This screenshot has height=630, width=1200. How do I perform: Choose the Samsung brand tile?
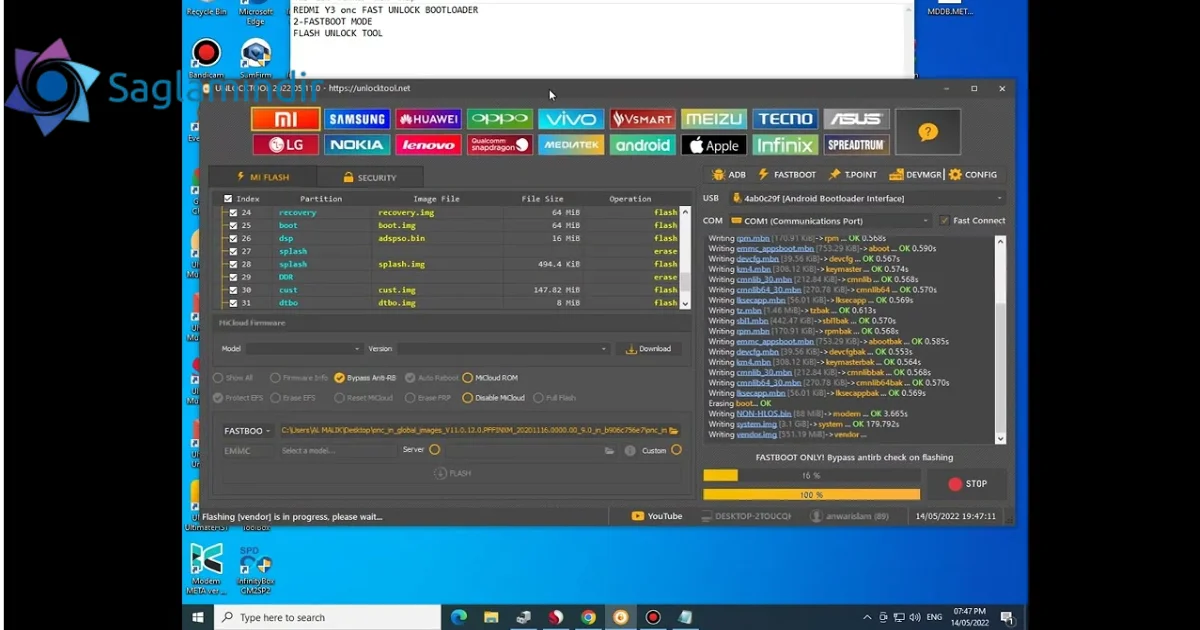tap(357, 119)
